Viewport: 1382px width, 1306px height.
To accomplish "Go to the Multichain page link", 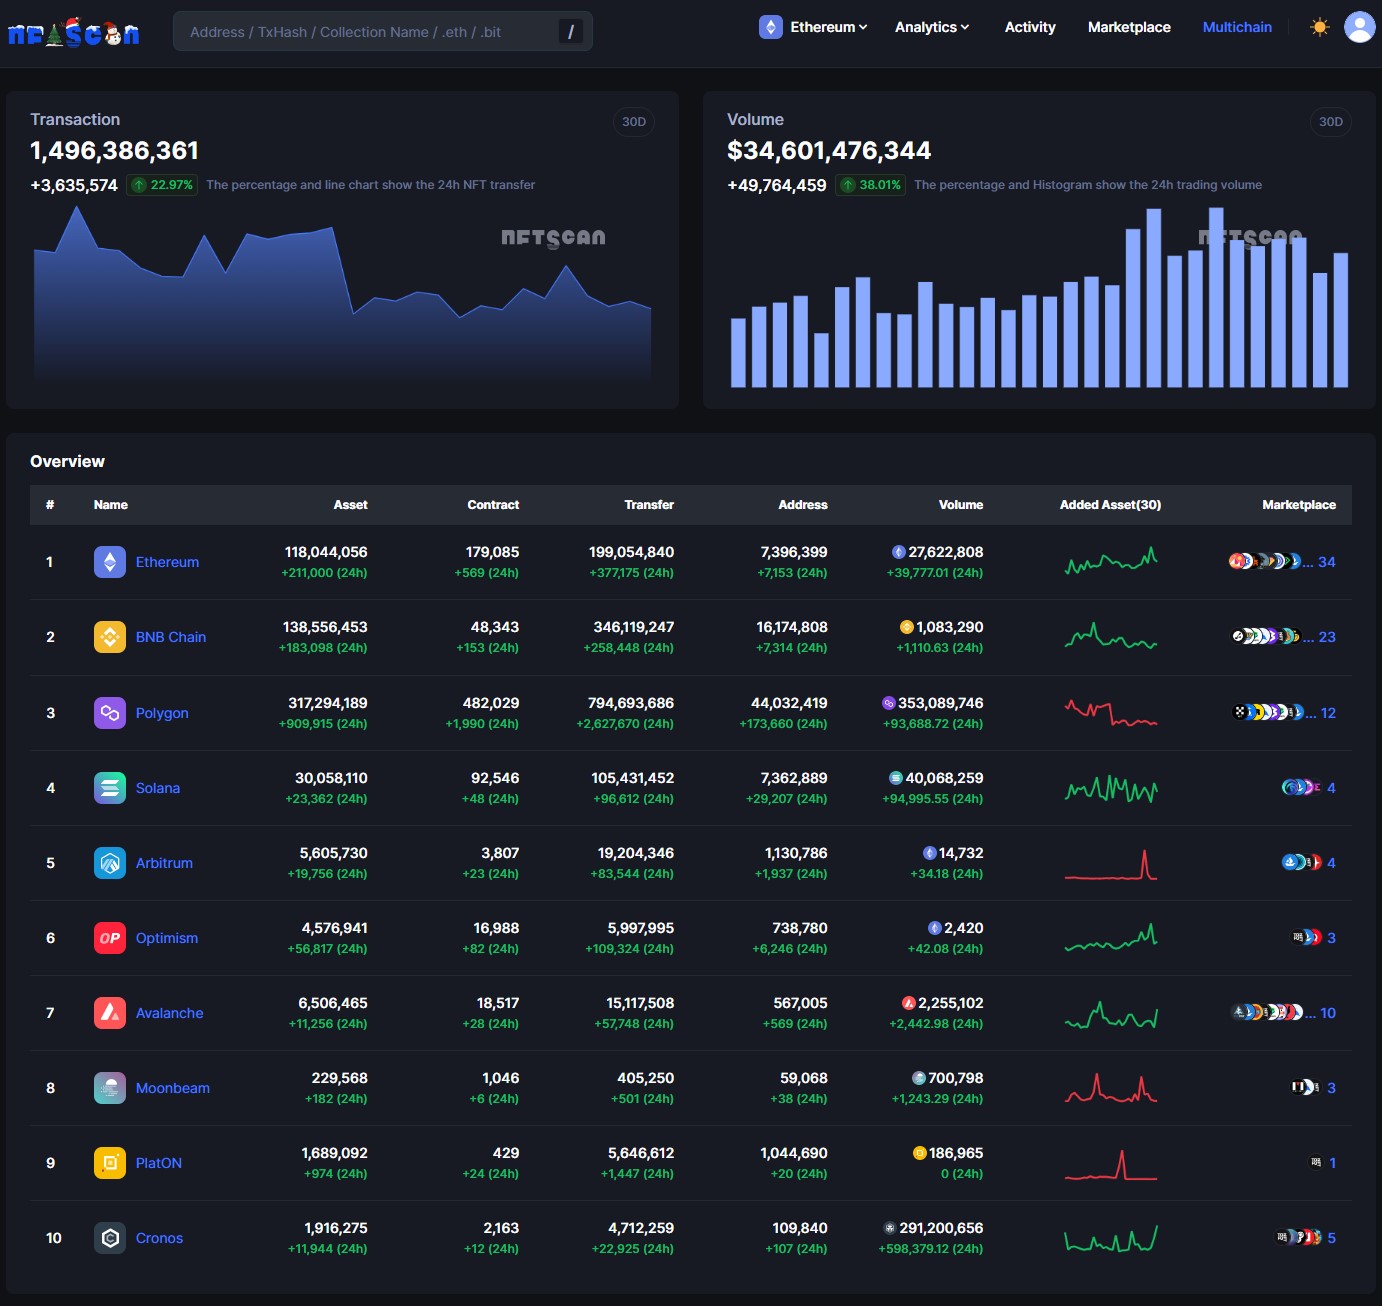I will click(1237, 27).
